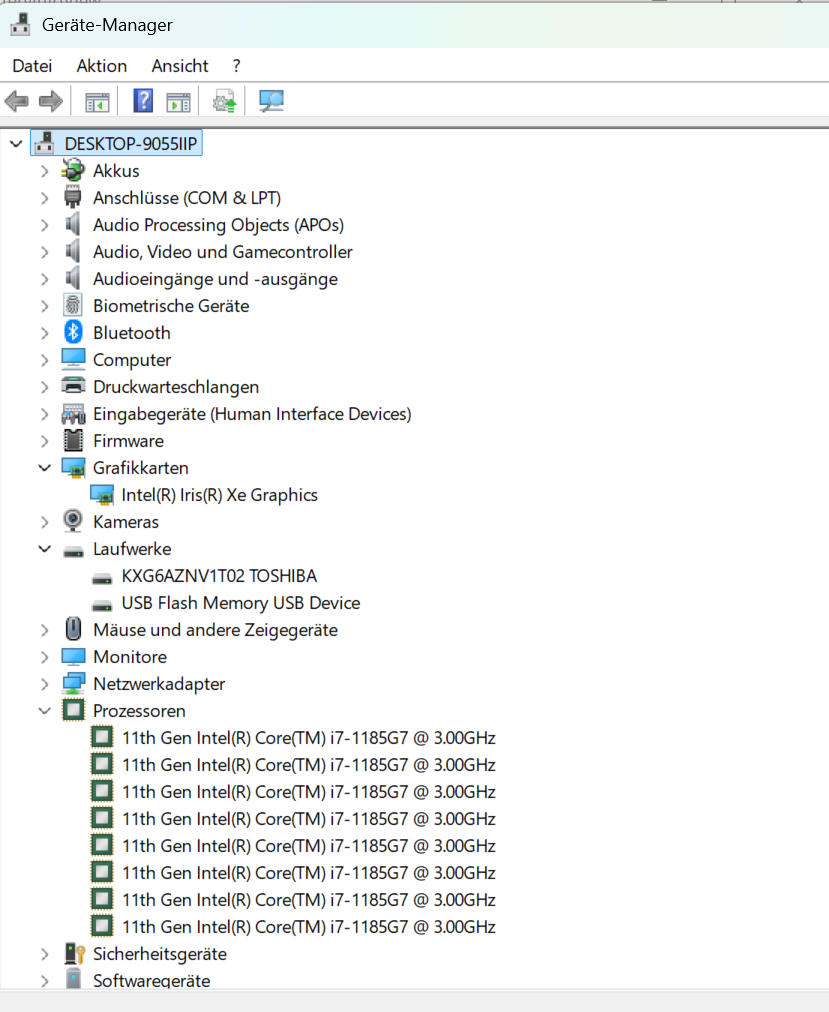Click the update driver toolbar icon

225,101
